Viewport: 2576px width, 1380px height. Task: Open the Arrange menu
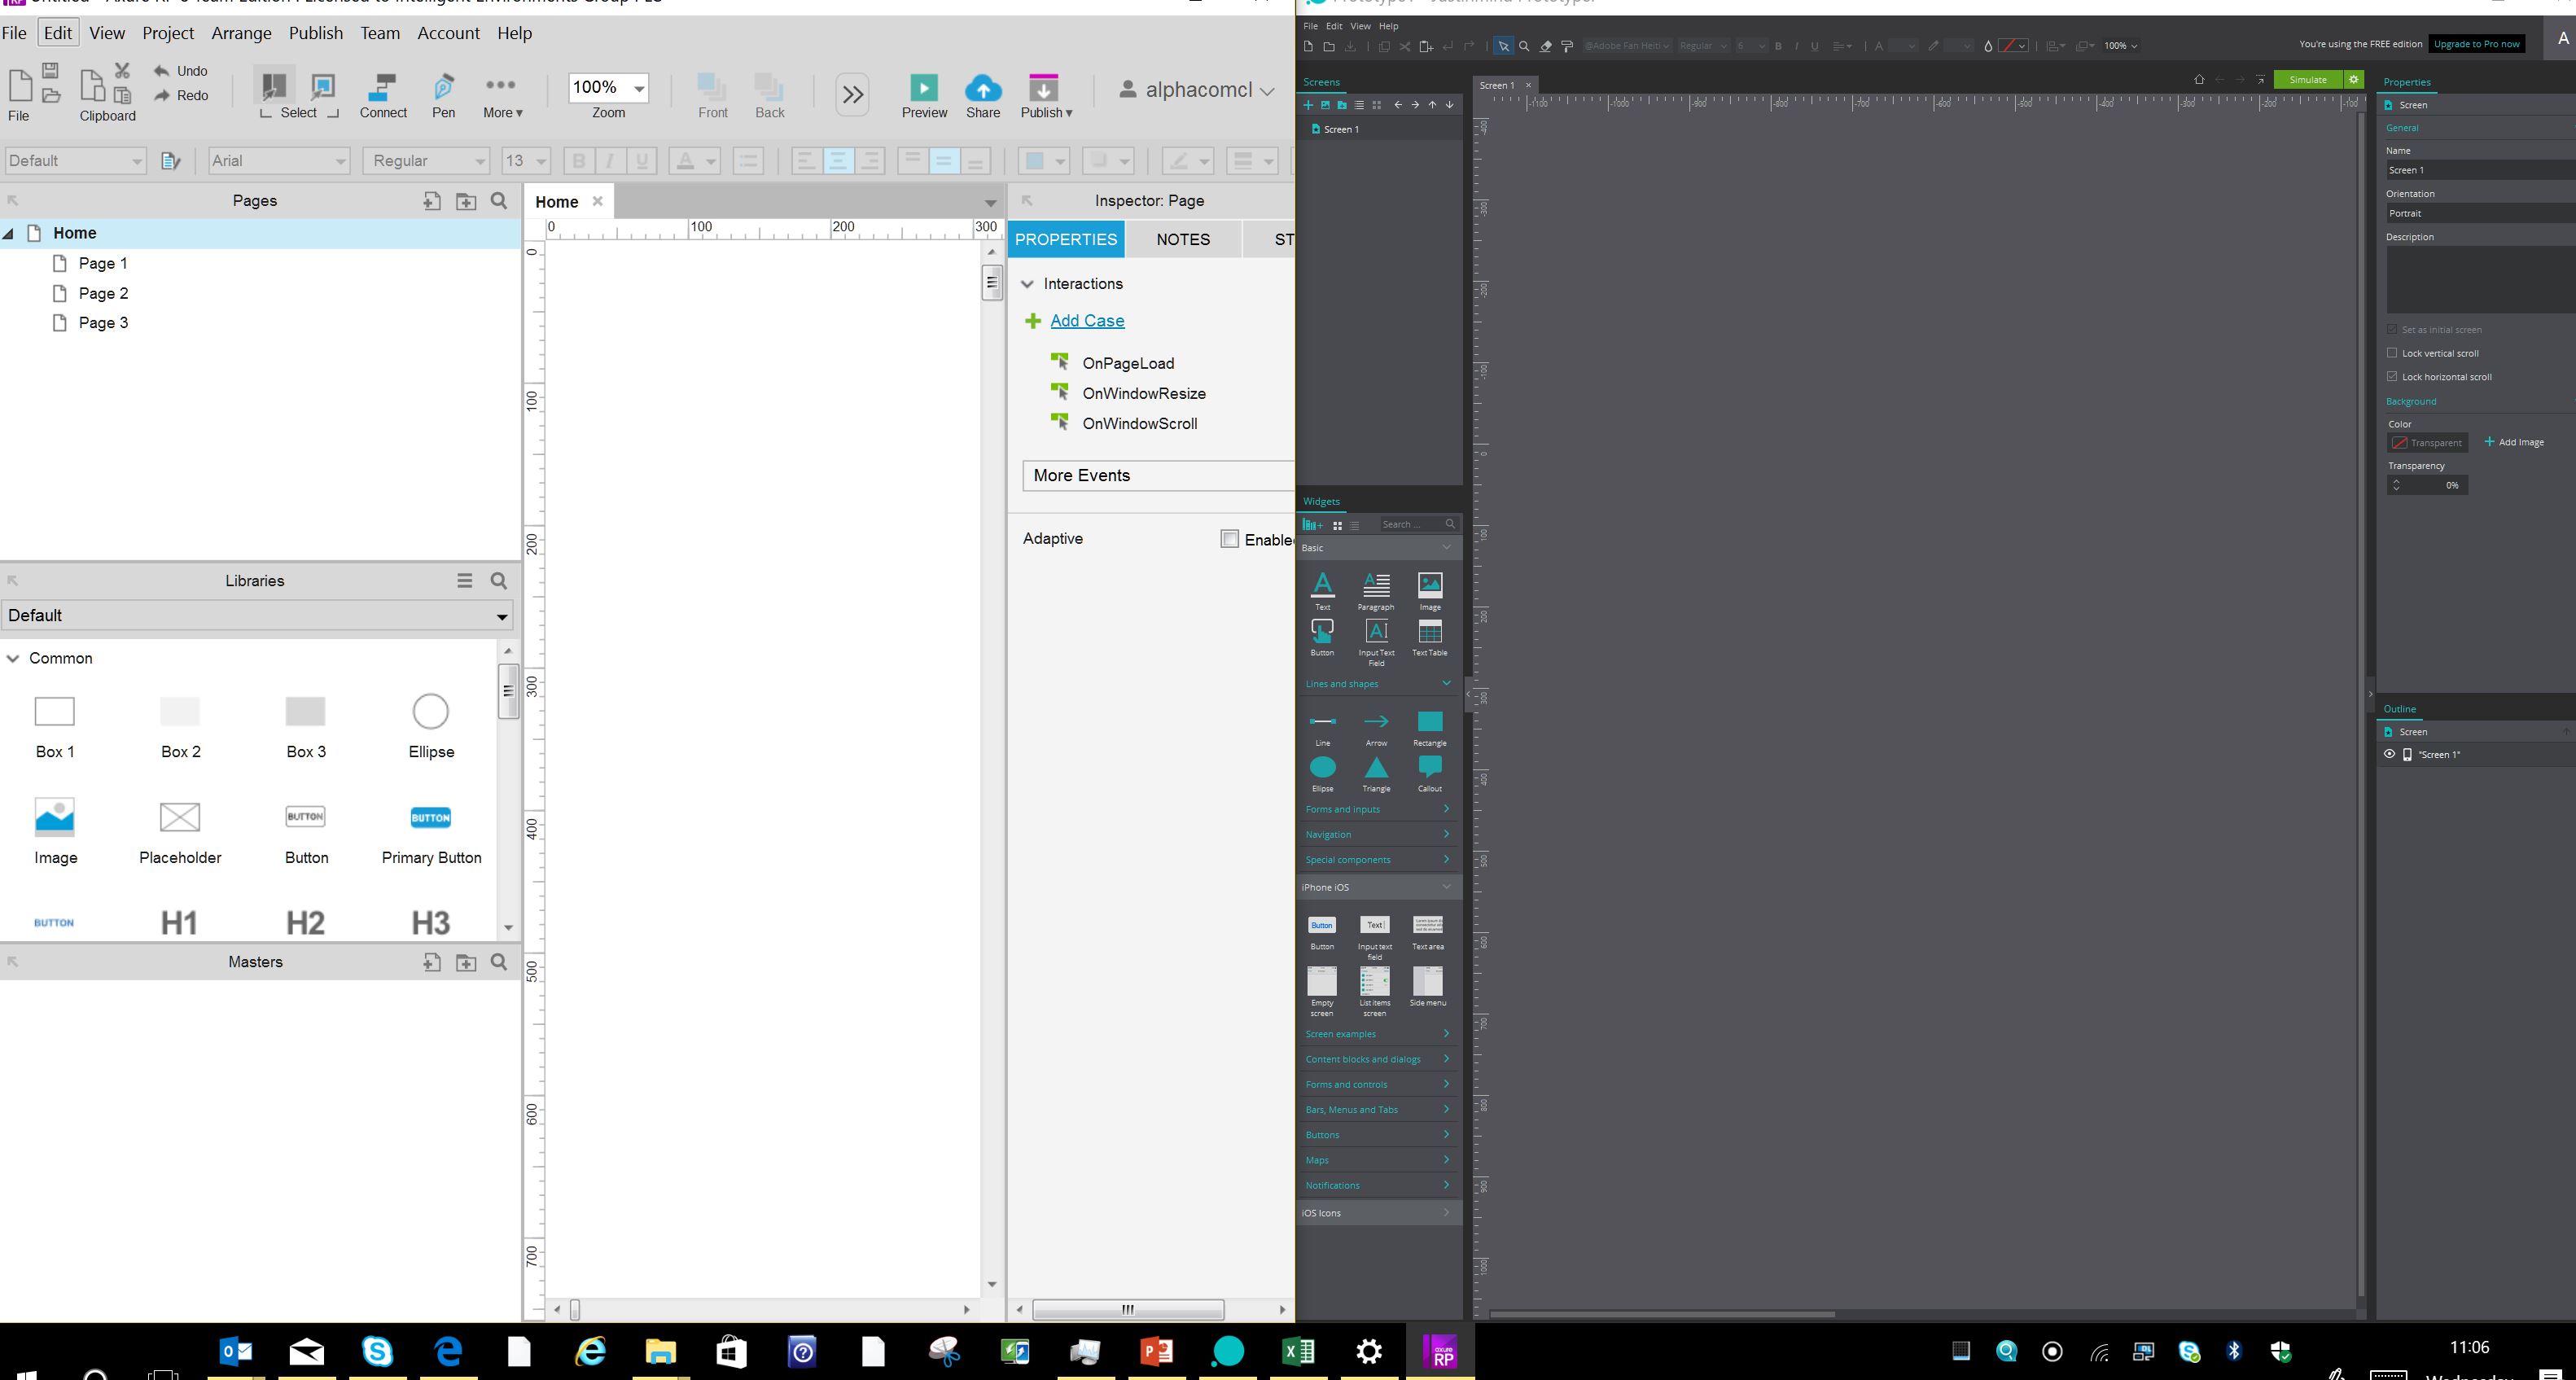241,33
